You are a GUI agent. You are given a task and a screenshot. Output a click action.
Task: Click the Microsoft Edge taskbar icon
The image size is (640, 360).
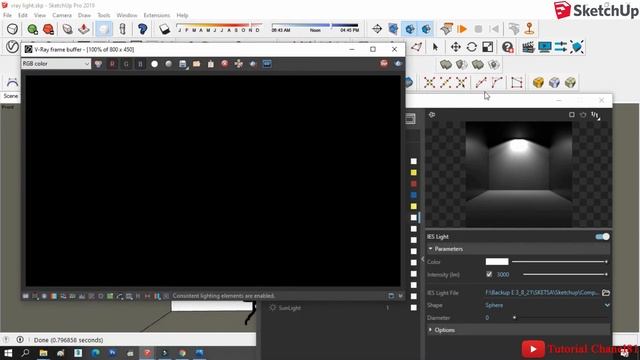click(96, 353)
